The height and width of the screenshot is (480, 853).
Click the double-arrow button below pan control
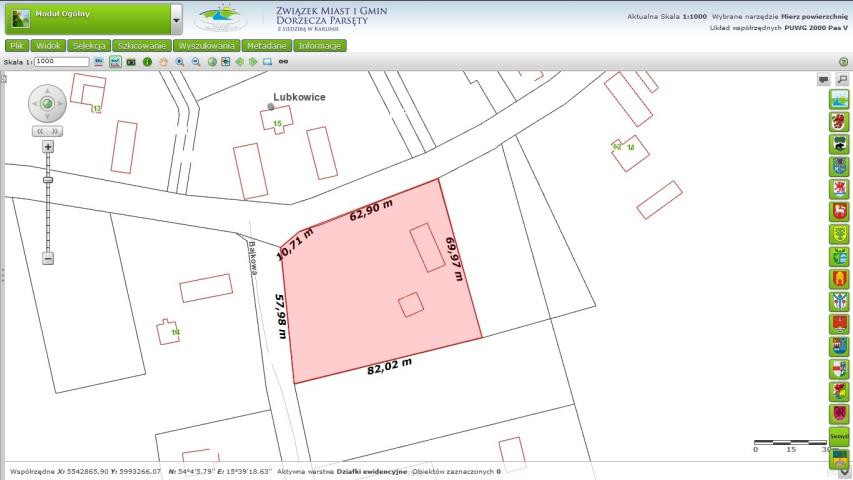click(47, 131)
